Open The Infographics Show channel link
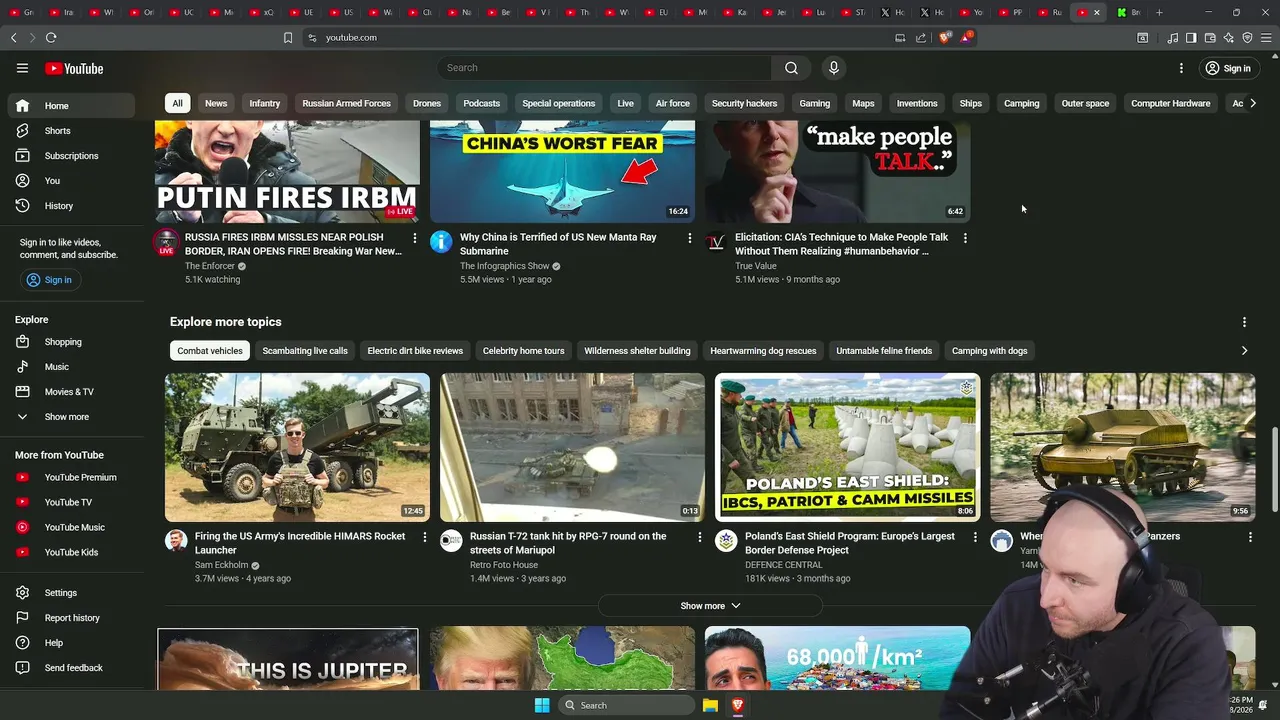Screen dimensions: 1280x720 [x=505, y=266]
